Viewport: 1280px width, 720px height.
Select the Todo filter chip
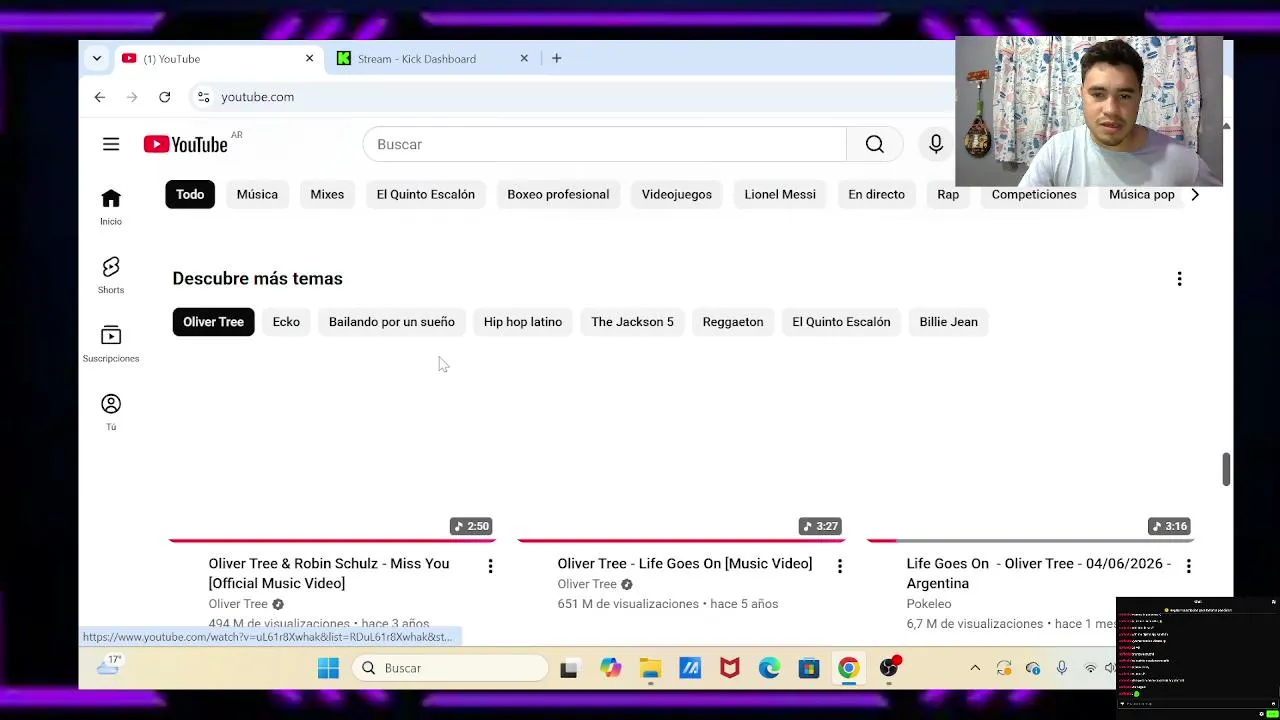(190, 195)
